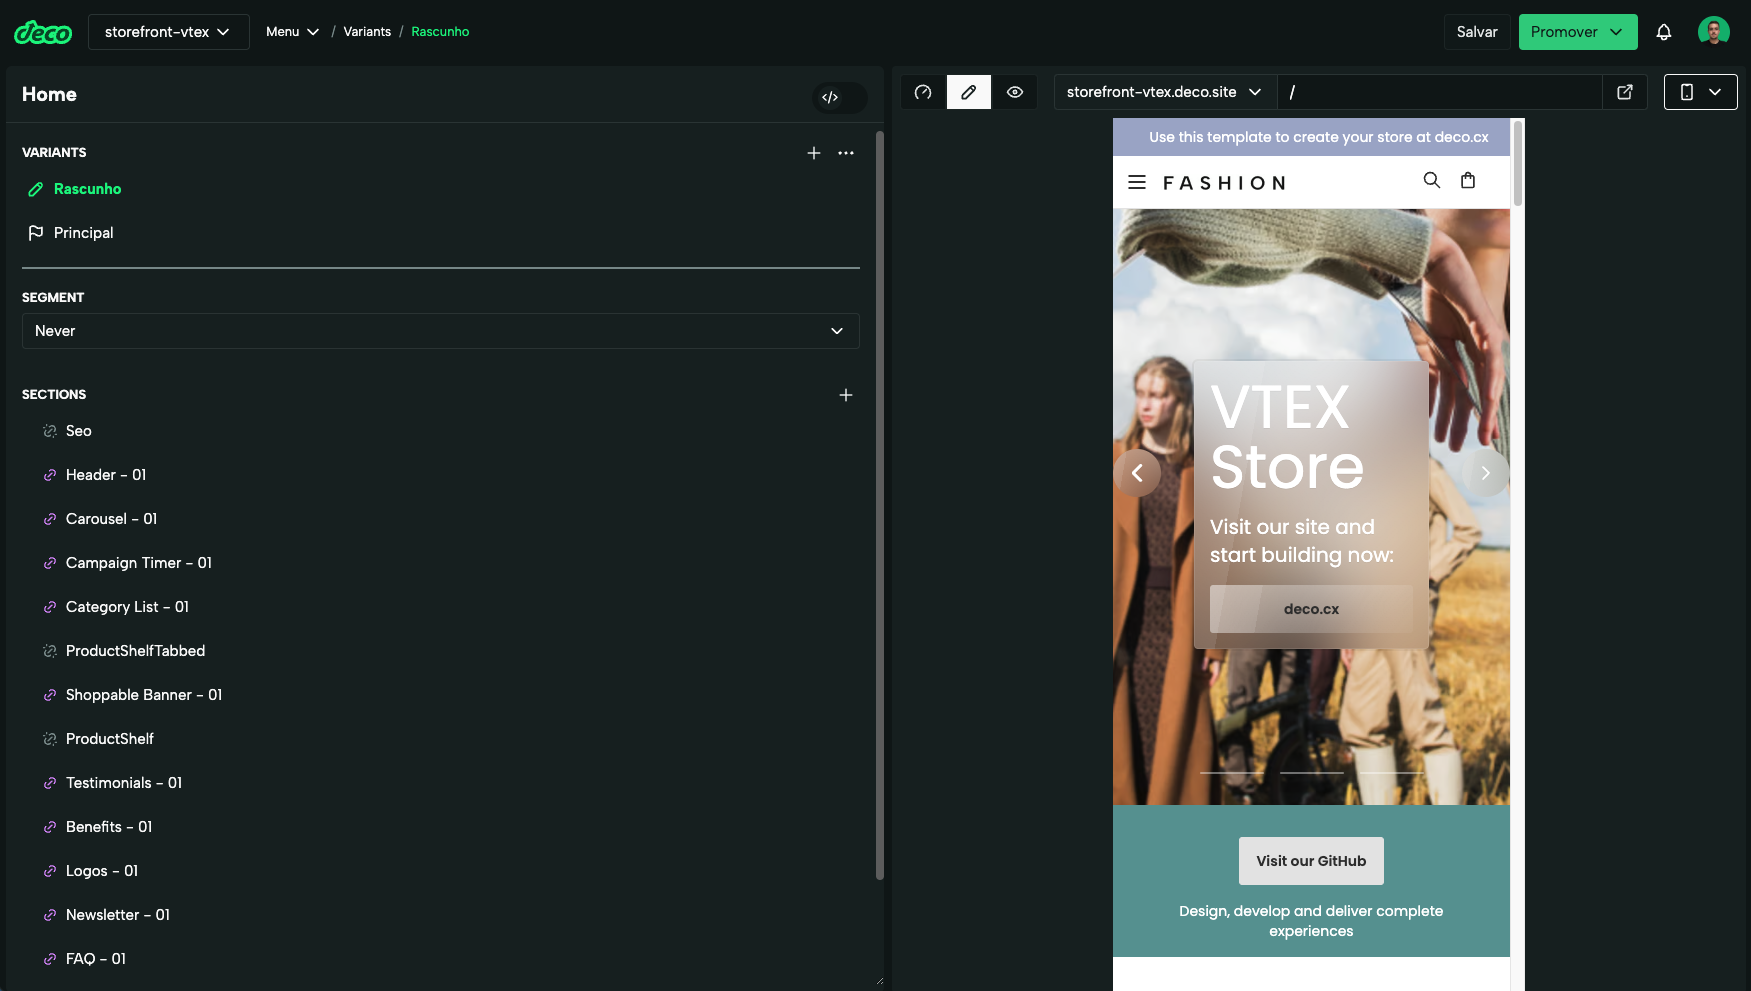Click link icon beside Benefits - 01
The height and width of the screenshot is (991, 1751).
click(x=50, y=827)
